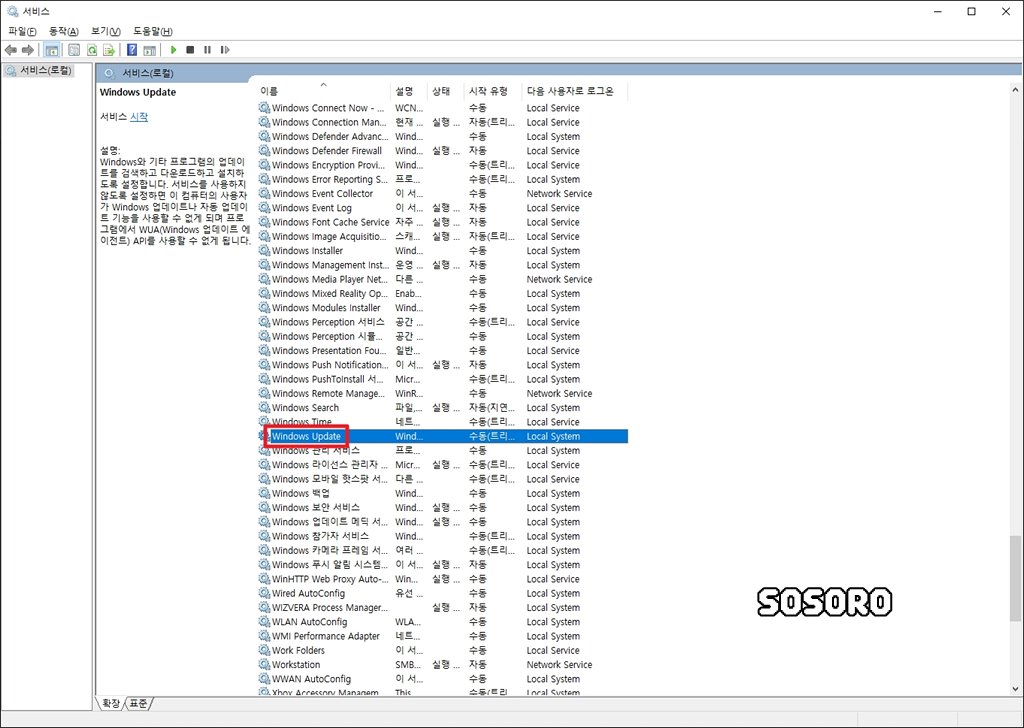The width and height of the screenshot is (1024, 728).
Task: Click gear icon of Wired AutoConfig row
Action: click(x=264, y=593)
